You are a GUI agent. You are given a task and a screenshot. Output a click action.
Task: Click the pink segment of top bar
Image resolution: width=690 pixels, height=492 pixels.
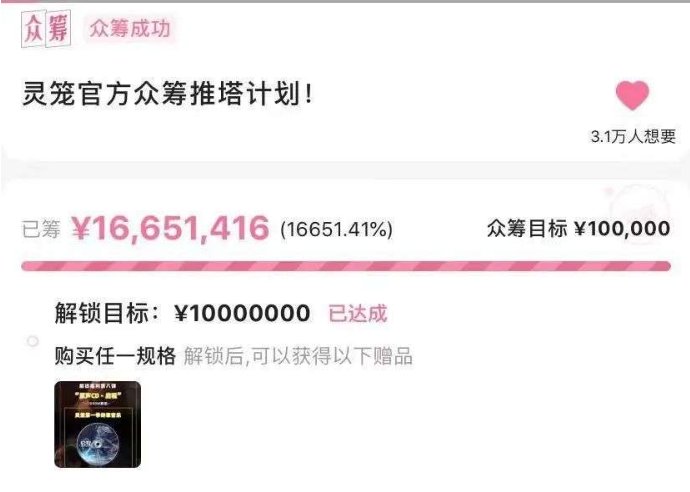tap(21, 1)
